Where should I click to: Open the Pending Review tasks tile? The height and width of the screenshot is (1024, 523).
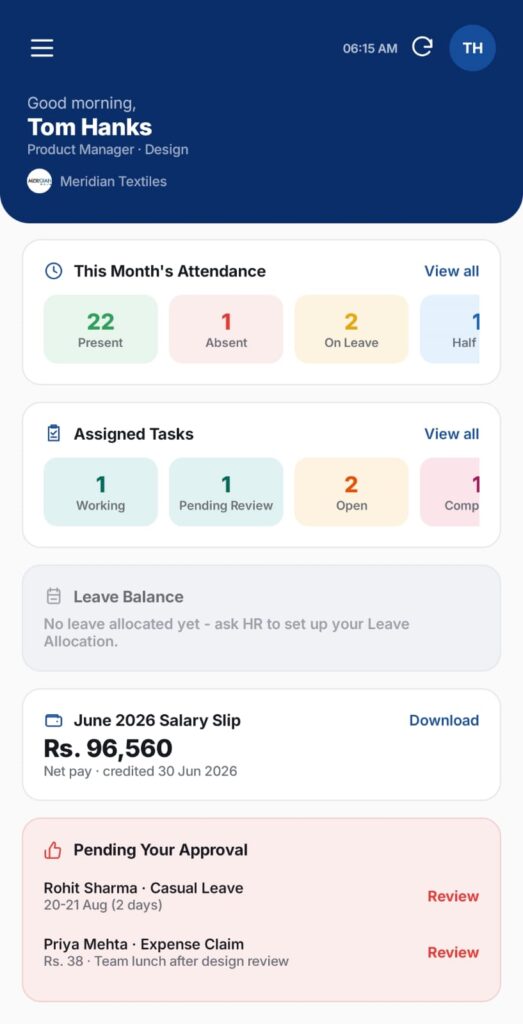pyautogui.click(x=226, y=492)
